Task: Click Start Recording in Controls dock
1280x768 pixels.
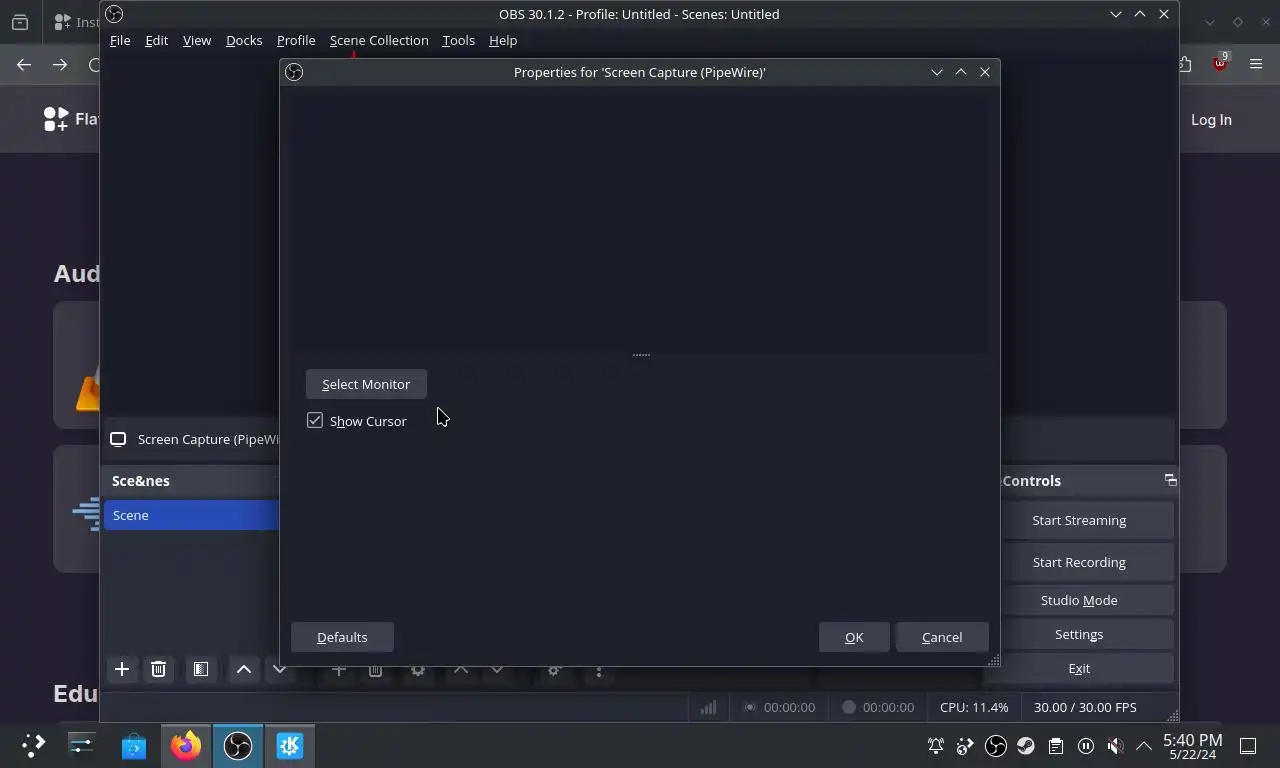Action: click(1079, 562)
